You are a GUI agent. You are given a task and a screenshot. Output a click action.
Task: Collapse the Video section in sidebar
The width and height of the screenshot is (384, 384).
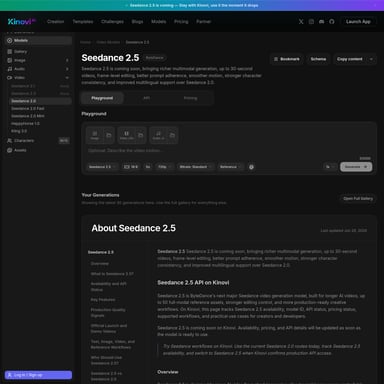click(67, 78)
